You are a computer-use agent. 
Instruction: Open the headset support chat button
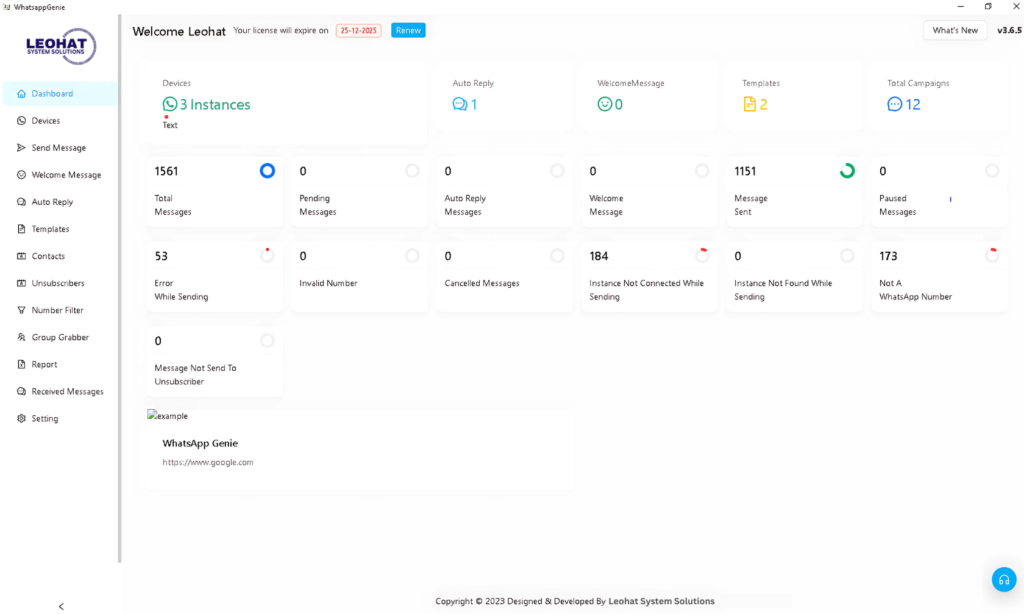point(1004,579)
